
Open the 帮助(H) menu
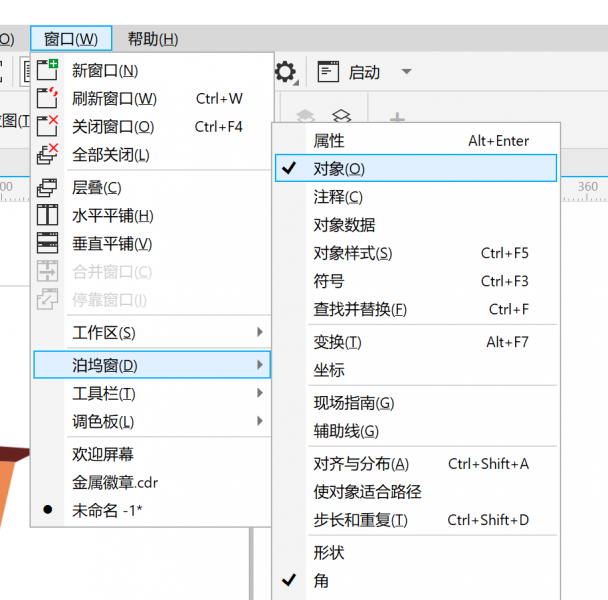pos(153,39)
